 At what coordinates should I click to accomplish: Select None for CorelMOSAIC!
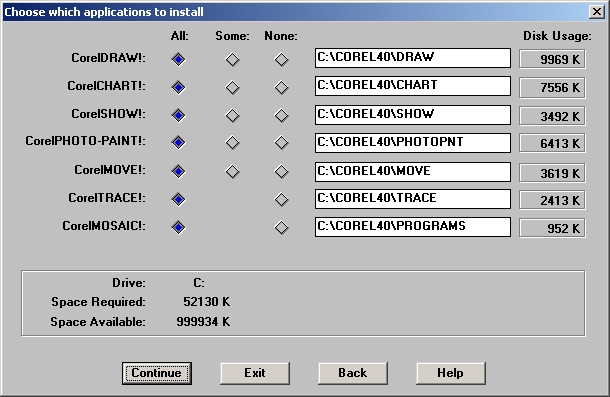tap(281, 228)
